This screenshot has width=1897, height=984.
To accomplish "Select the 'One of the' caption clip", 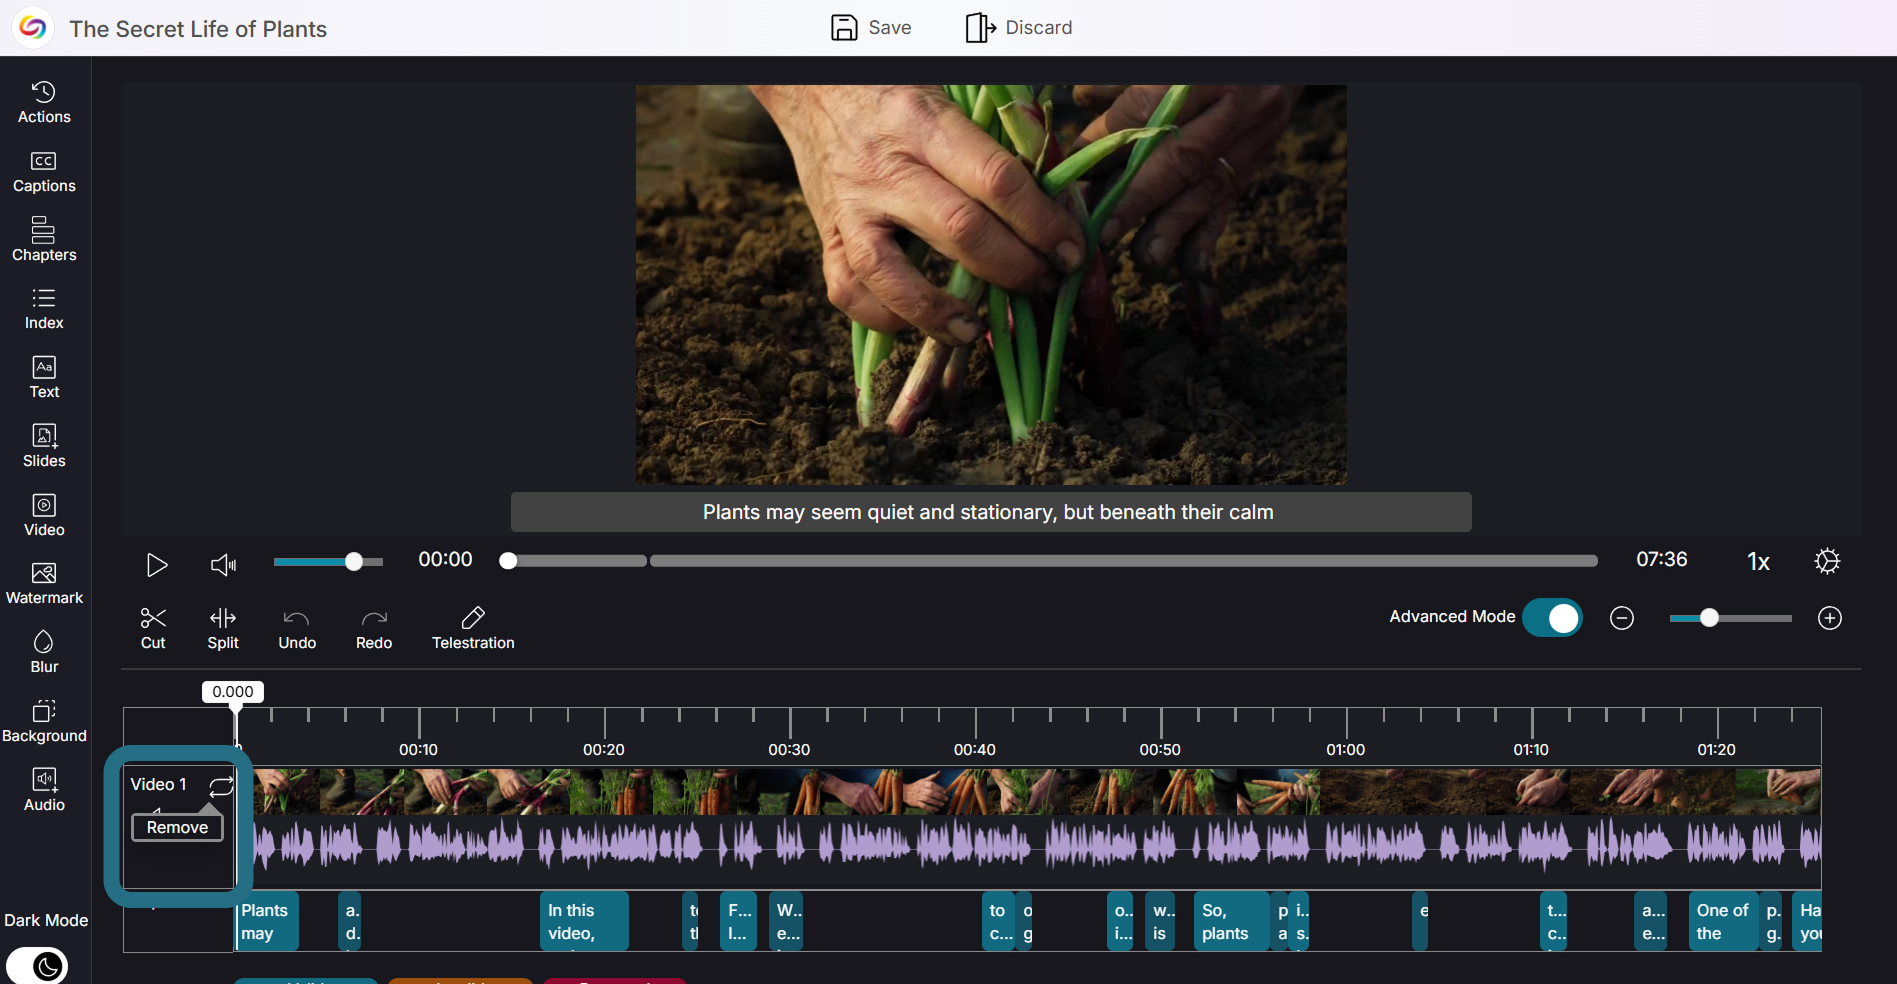I will pyautogui.click(x=1724, y=921).
